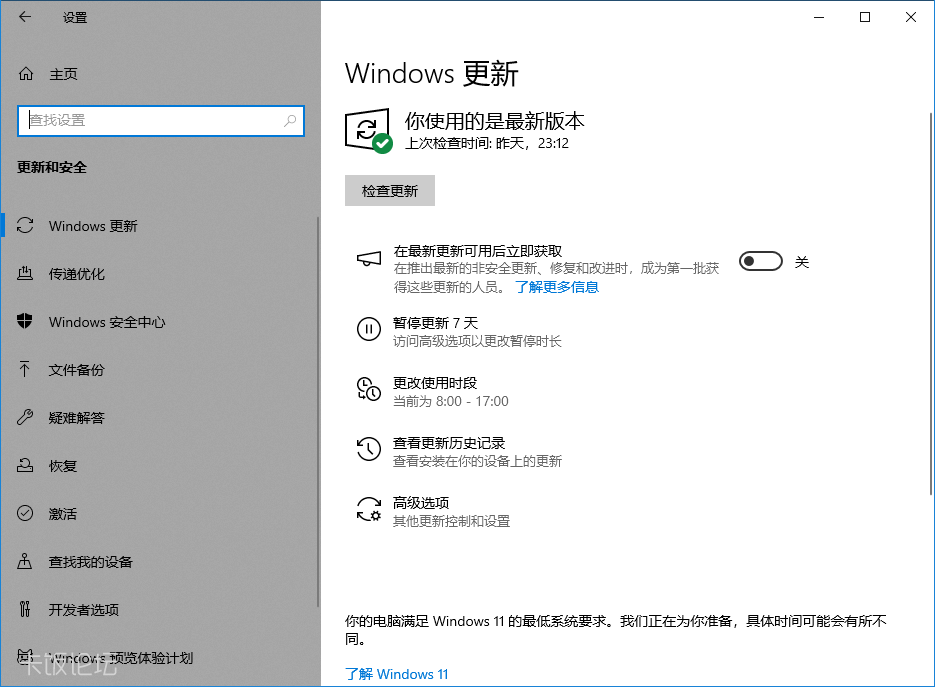Click the 主页 home icon
The image size is (935, 687).
[26, 74]
